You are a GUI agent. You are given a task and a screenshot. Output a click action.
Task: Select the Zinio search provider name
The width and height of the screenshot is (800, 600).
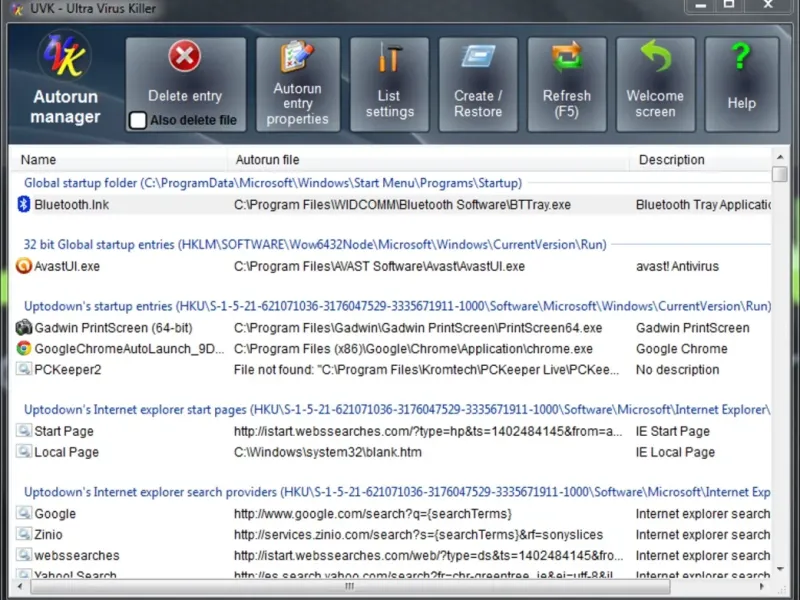coord(48,535)
